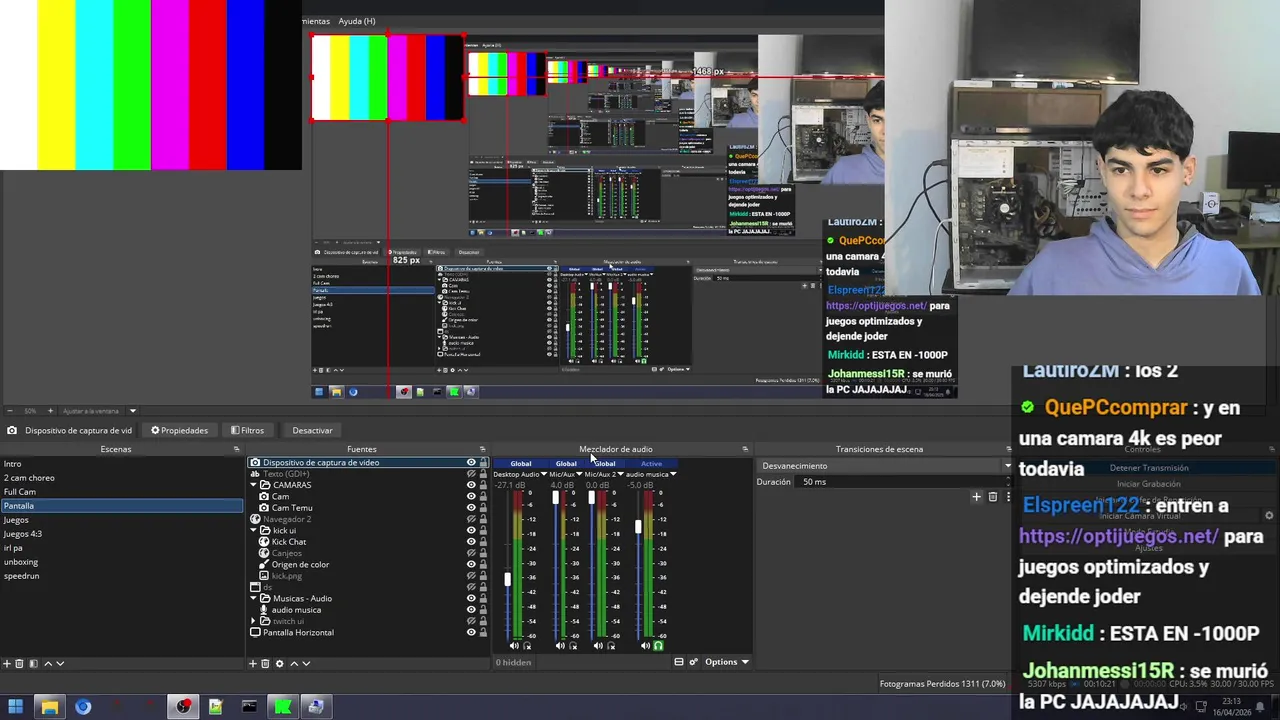Switch to Full Cam scene

[x=120, y=492]
